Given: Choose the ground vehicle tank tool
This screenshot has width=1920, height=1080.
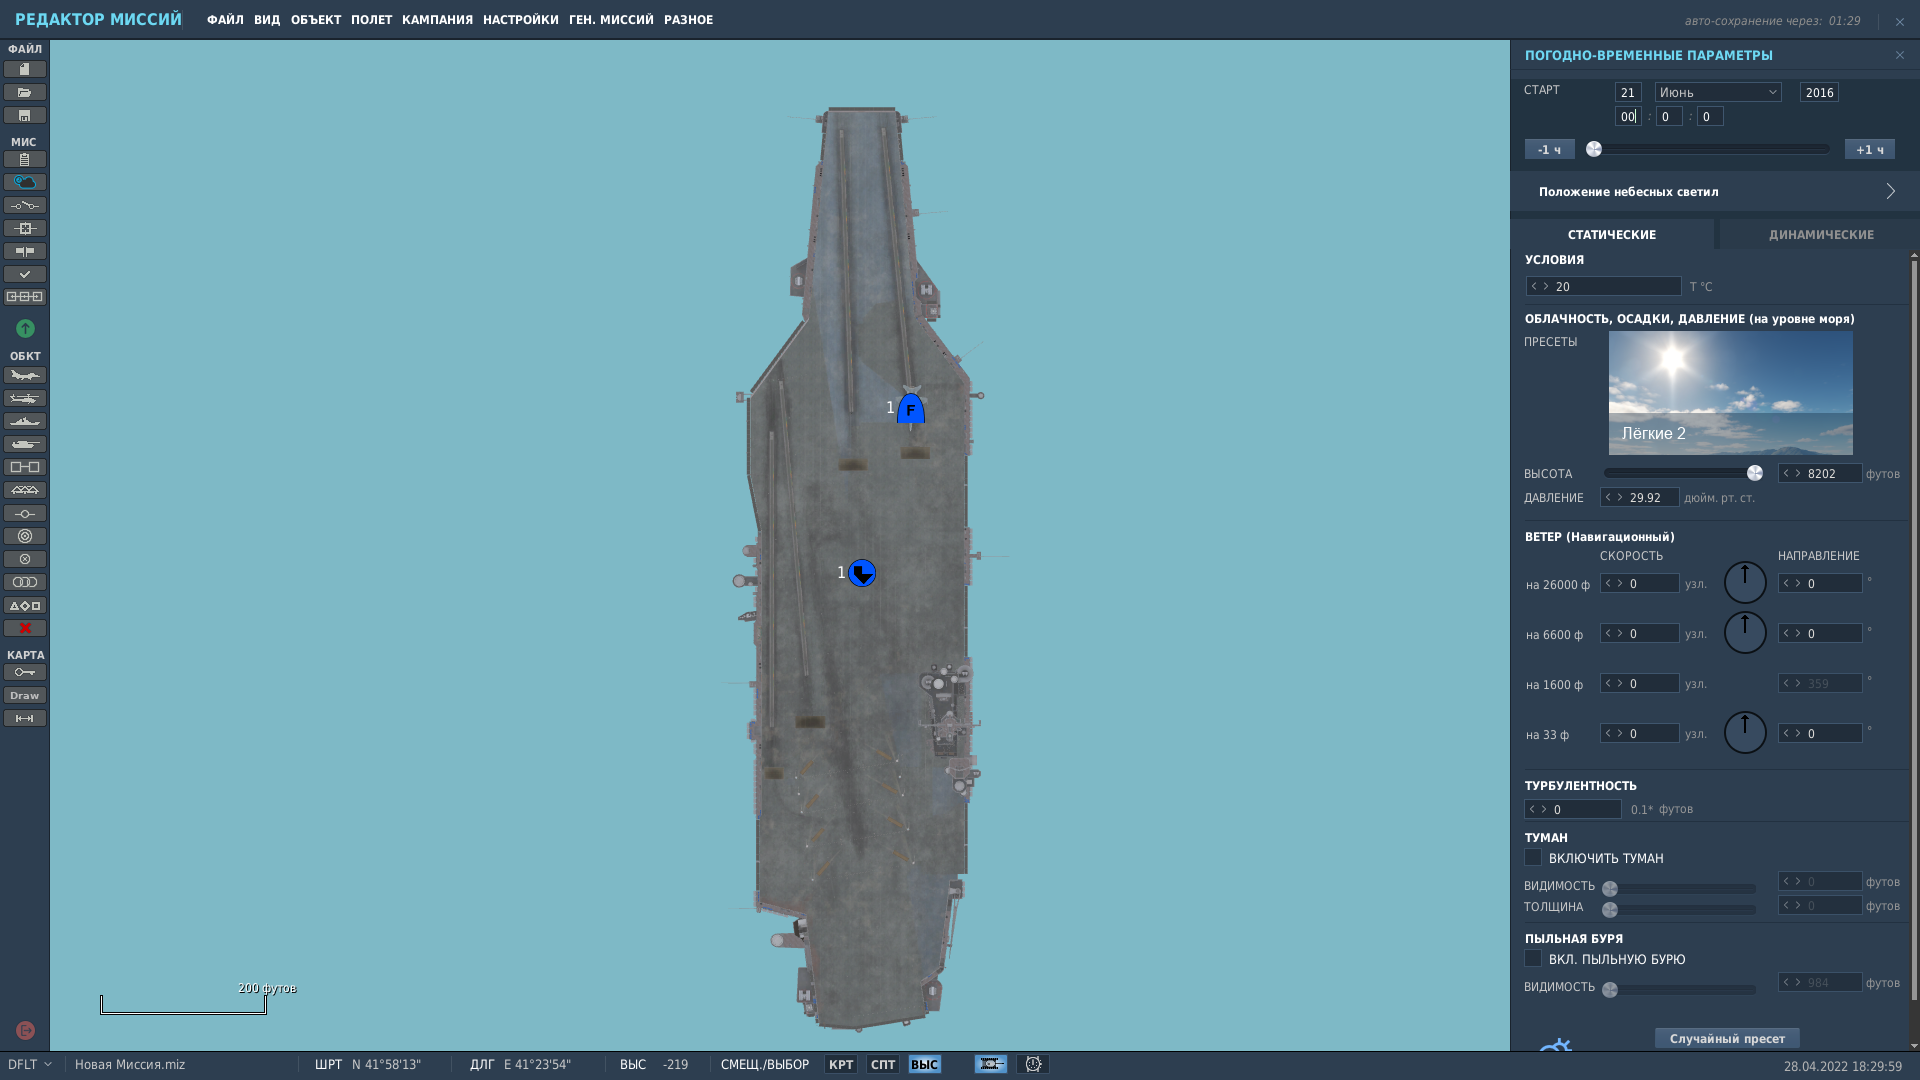Looking at the screenshot, I should (x=25, y=444).
